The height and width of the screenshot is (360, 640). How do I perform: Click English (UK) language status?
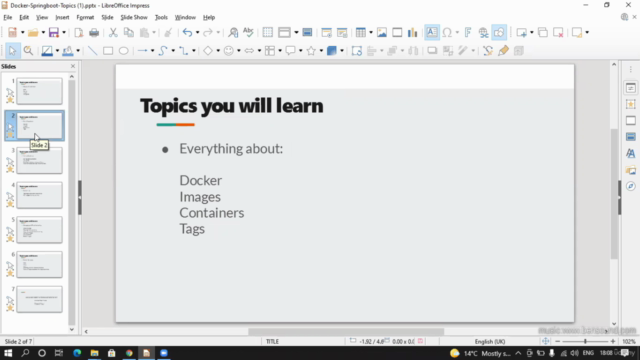(489, 341)
